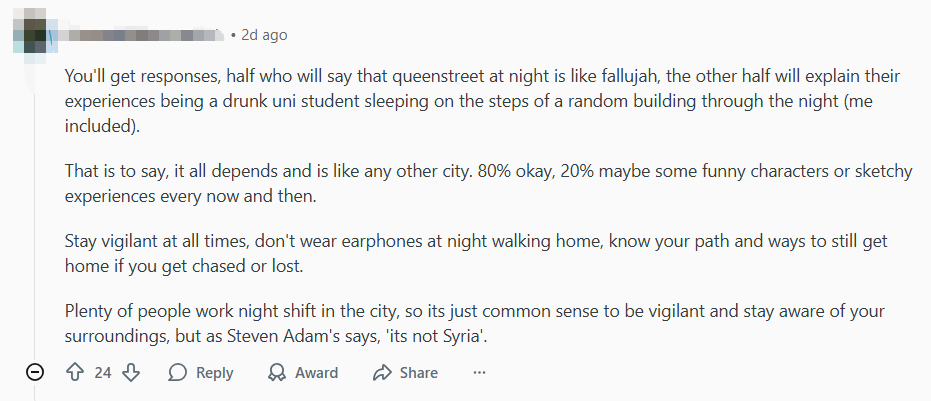
Task: Click the '2d ago' timestamp link
Action: (x=264, y=35)
